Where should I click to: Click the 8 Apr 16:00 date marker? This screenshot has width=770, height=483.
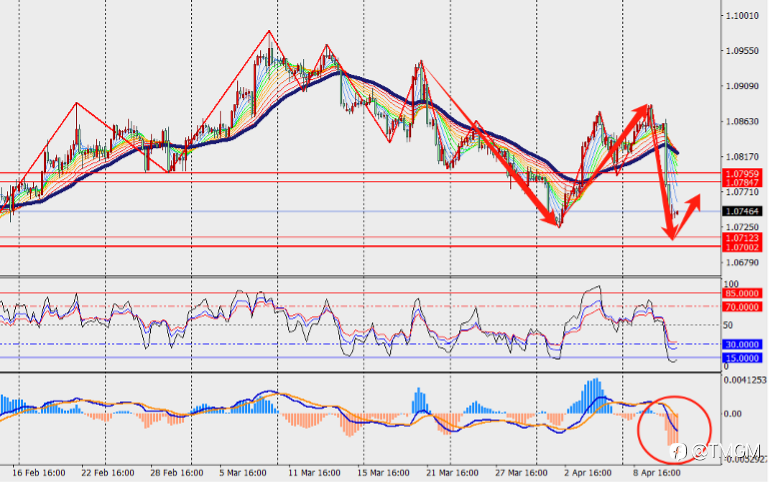(x=657, y=473)
